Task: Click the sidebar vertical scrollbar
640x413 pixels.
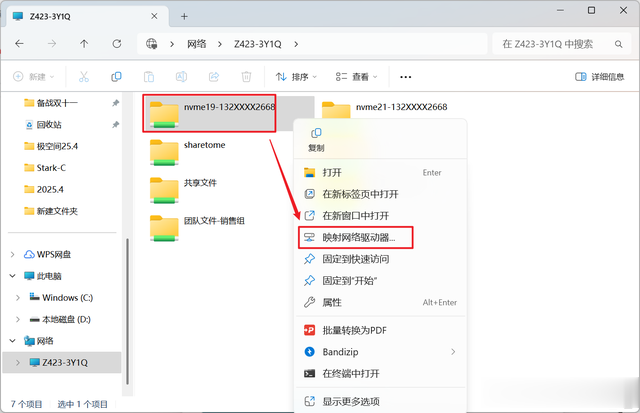Action: tap(127, 311)
